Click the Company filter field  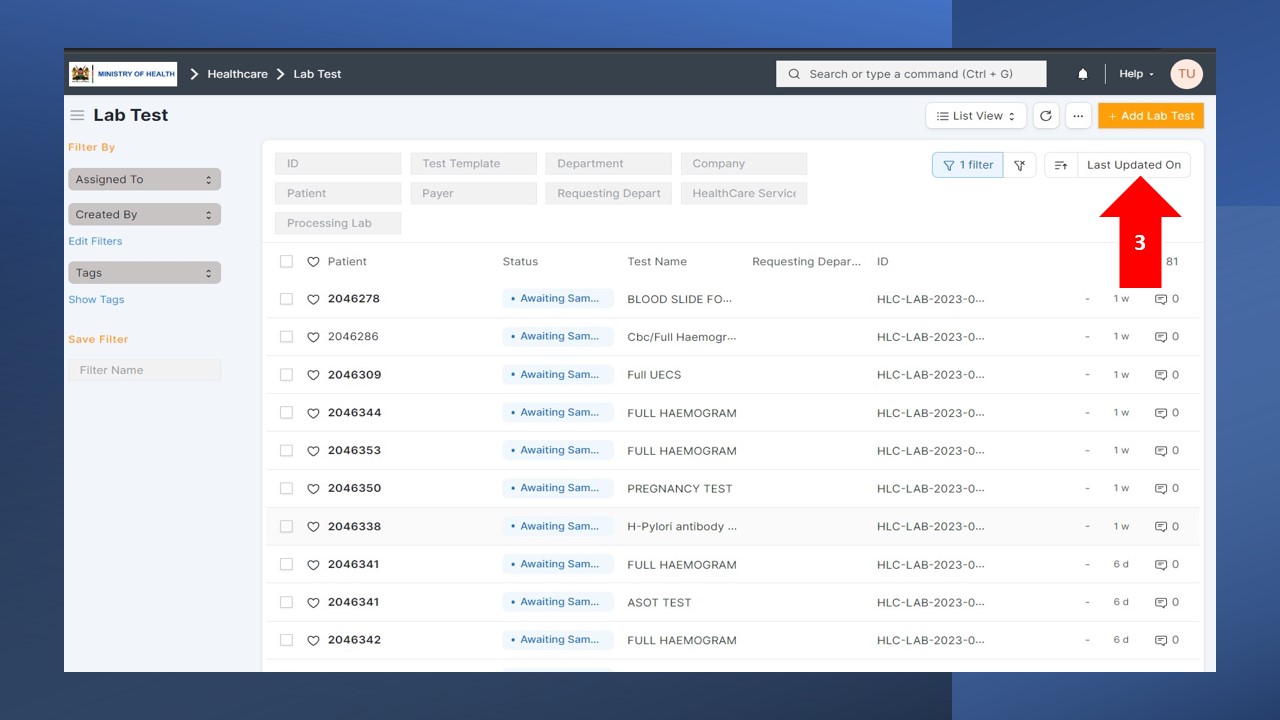pyautogui.click(x=744, y=164)
